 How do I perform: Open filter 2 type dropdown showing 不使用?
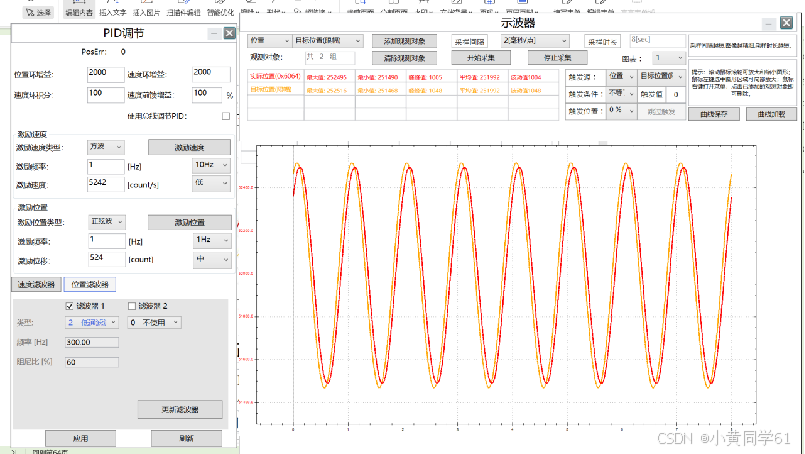(155, 323)
